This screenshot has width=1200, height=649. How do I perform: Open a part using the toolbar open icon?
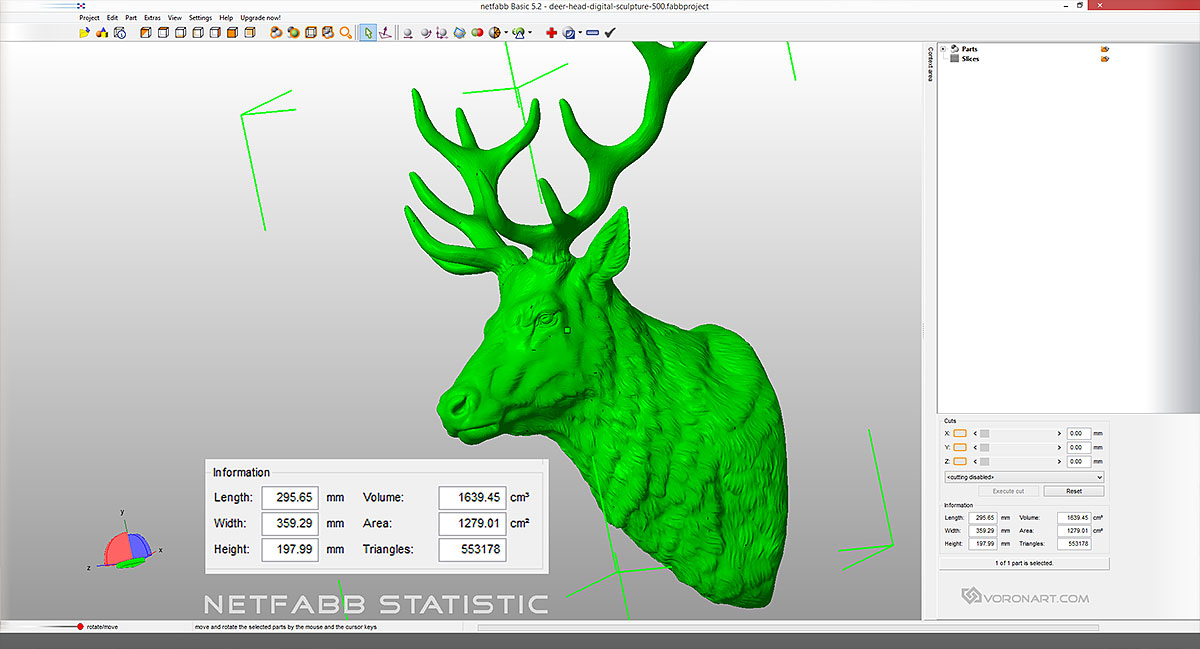pos(84,32)
